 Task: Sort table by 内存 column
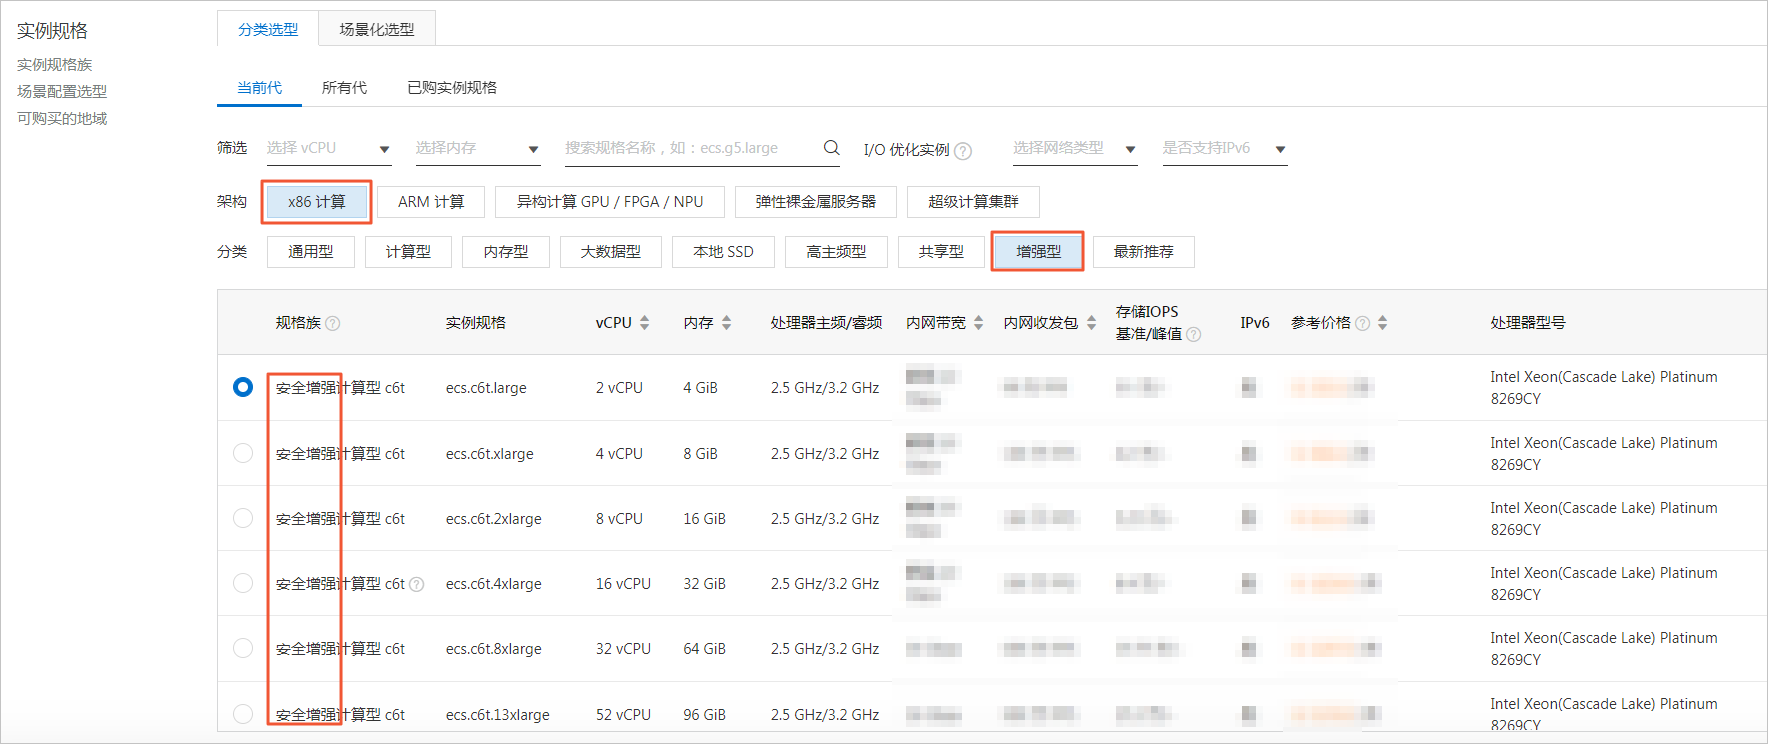click(x=727, y=323)
